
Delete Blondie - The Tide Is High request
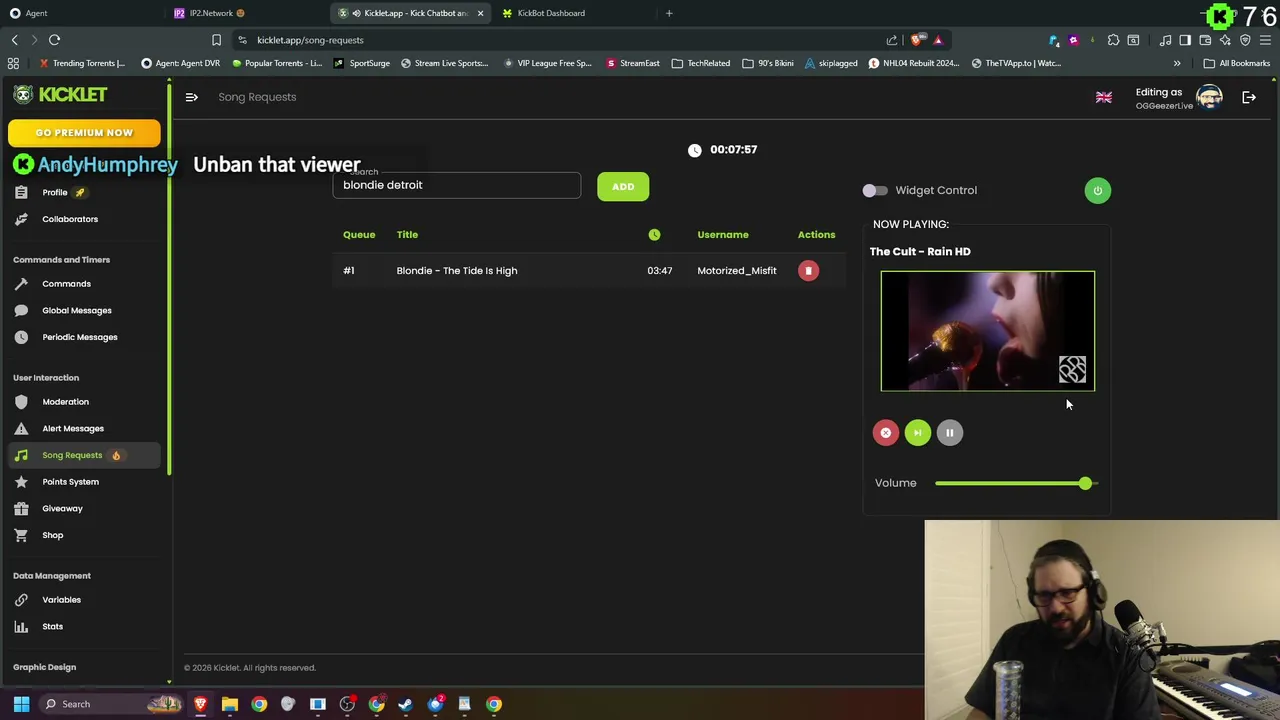(x=808, y=271)
